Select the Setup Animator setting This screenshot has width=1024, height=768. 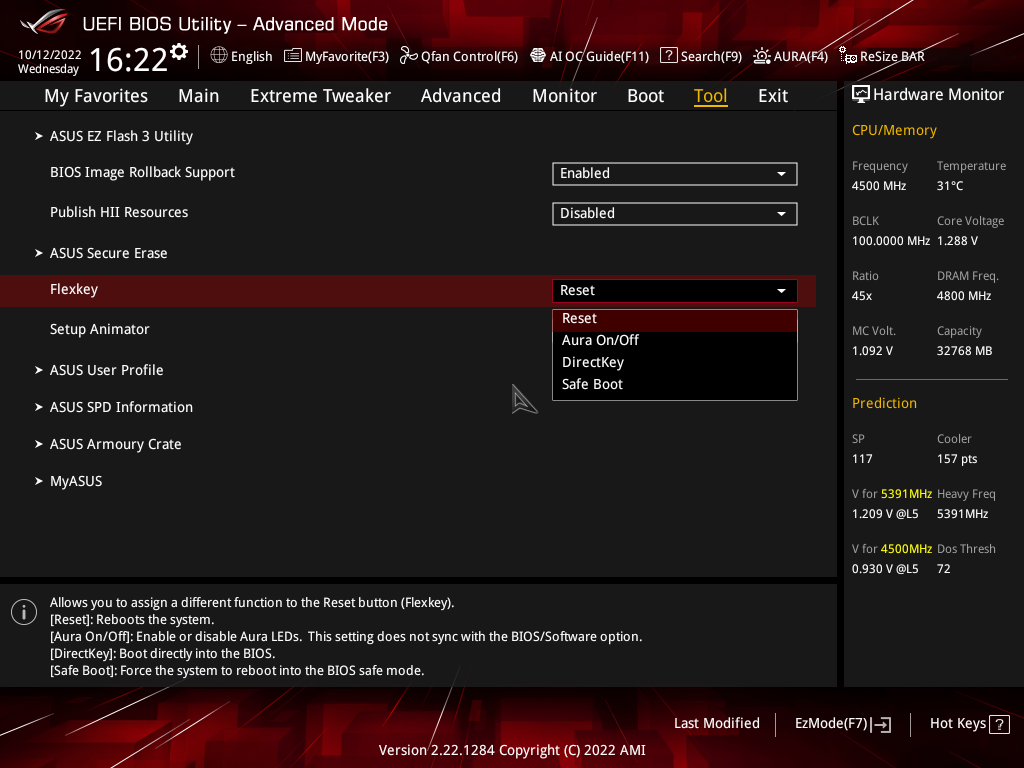tap(100, 329)
